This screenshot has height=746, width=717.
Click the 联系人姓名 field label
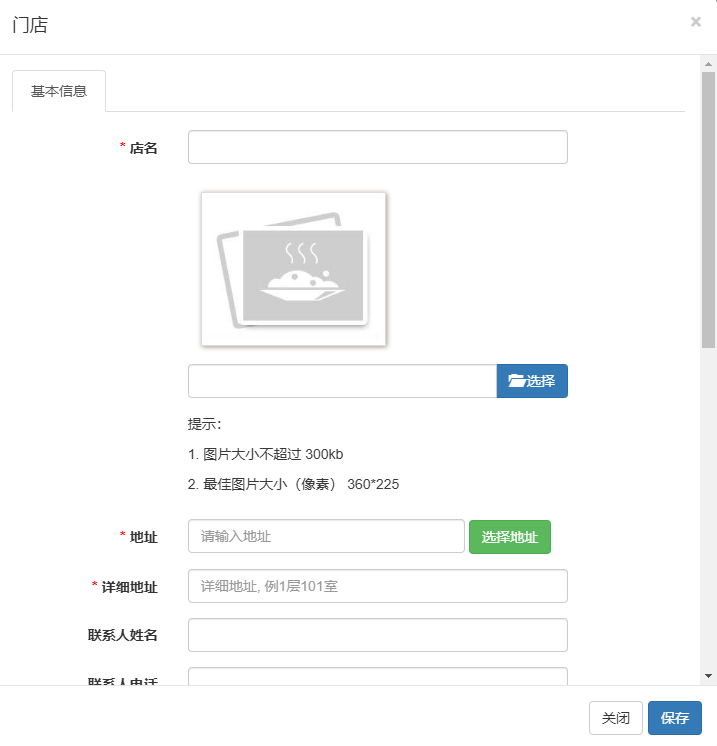click(x=123, y=635)
